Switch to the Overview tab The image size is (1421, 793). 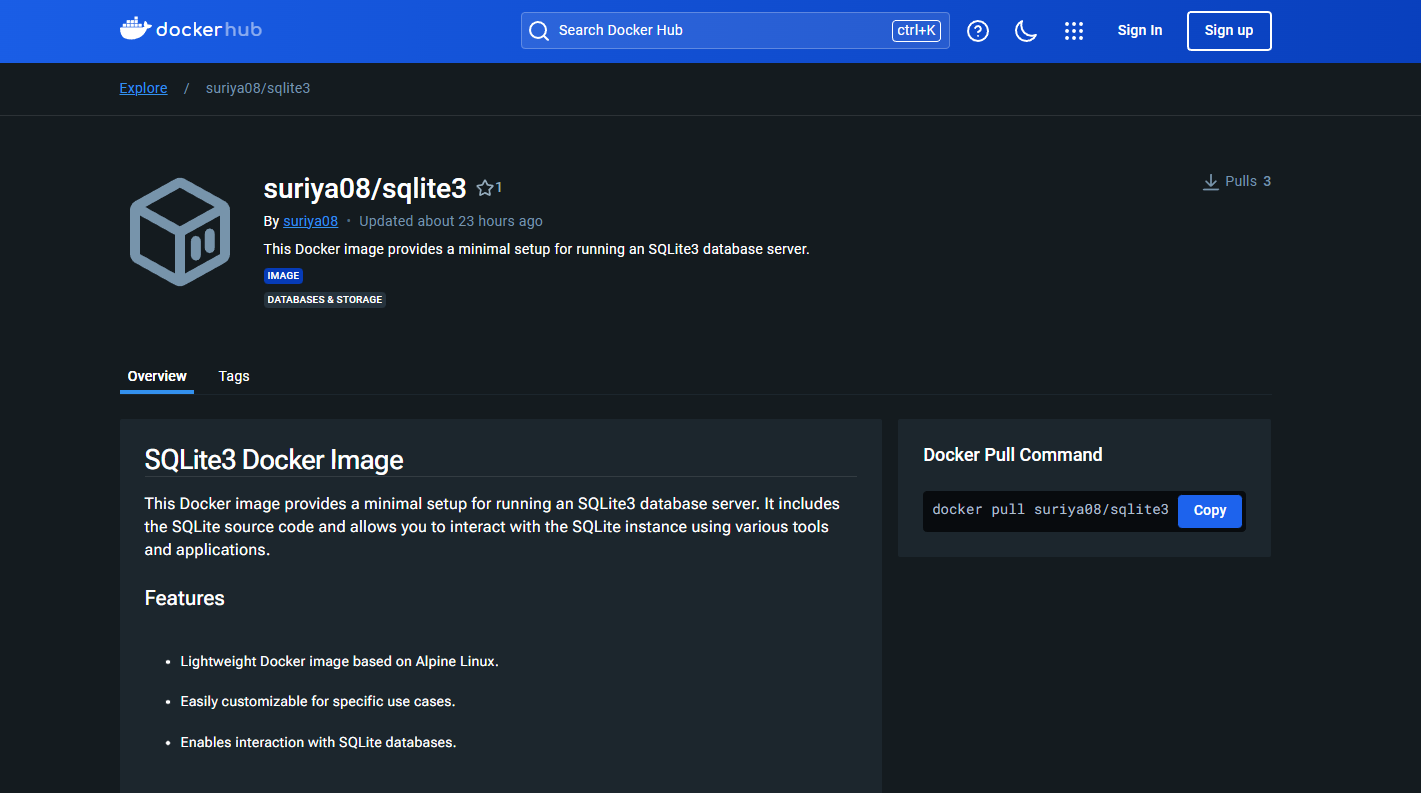click(157, 376)
